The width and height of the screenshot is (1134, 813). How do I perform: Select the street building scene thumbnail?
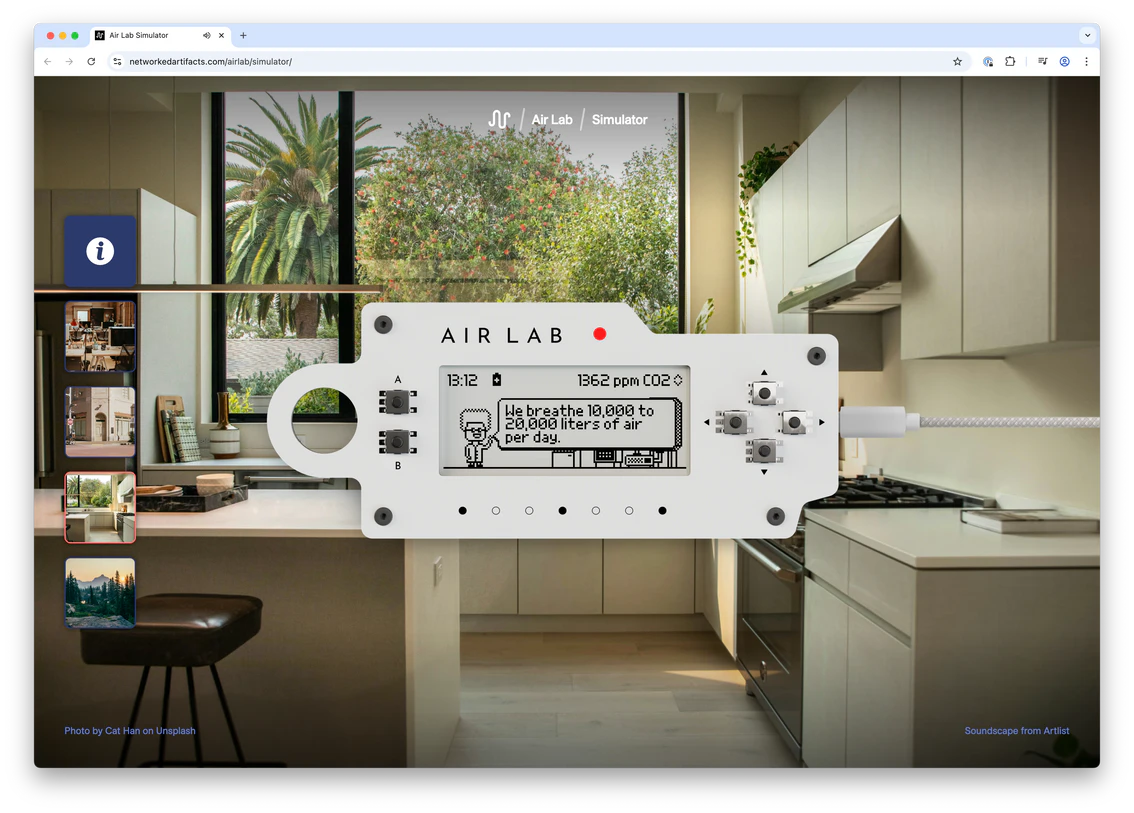point(100,422)
